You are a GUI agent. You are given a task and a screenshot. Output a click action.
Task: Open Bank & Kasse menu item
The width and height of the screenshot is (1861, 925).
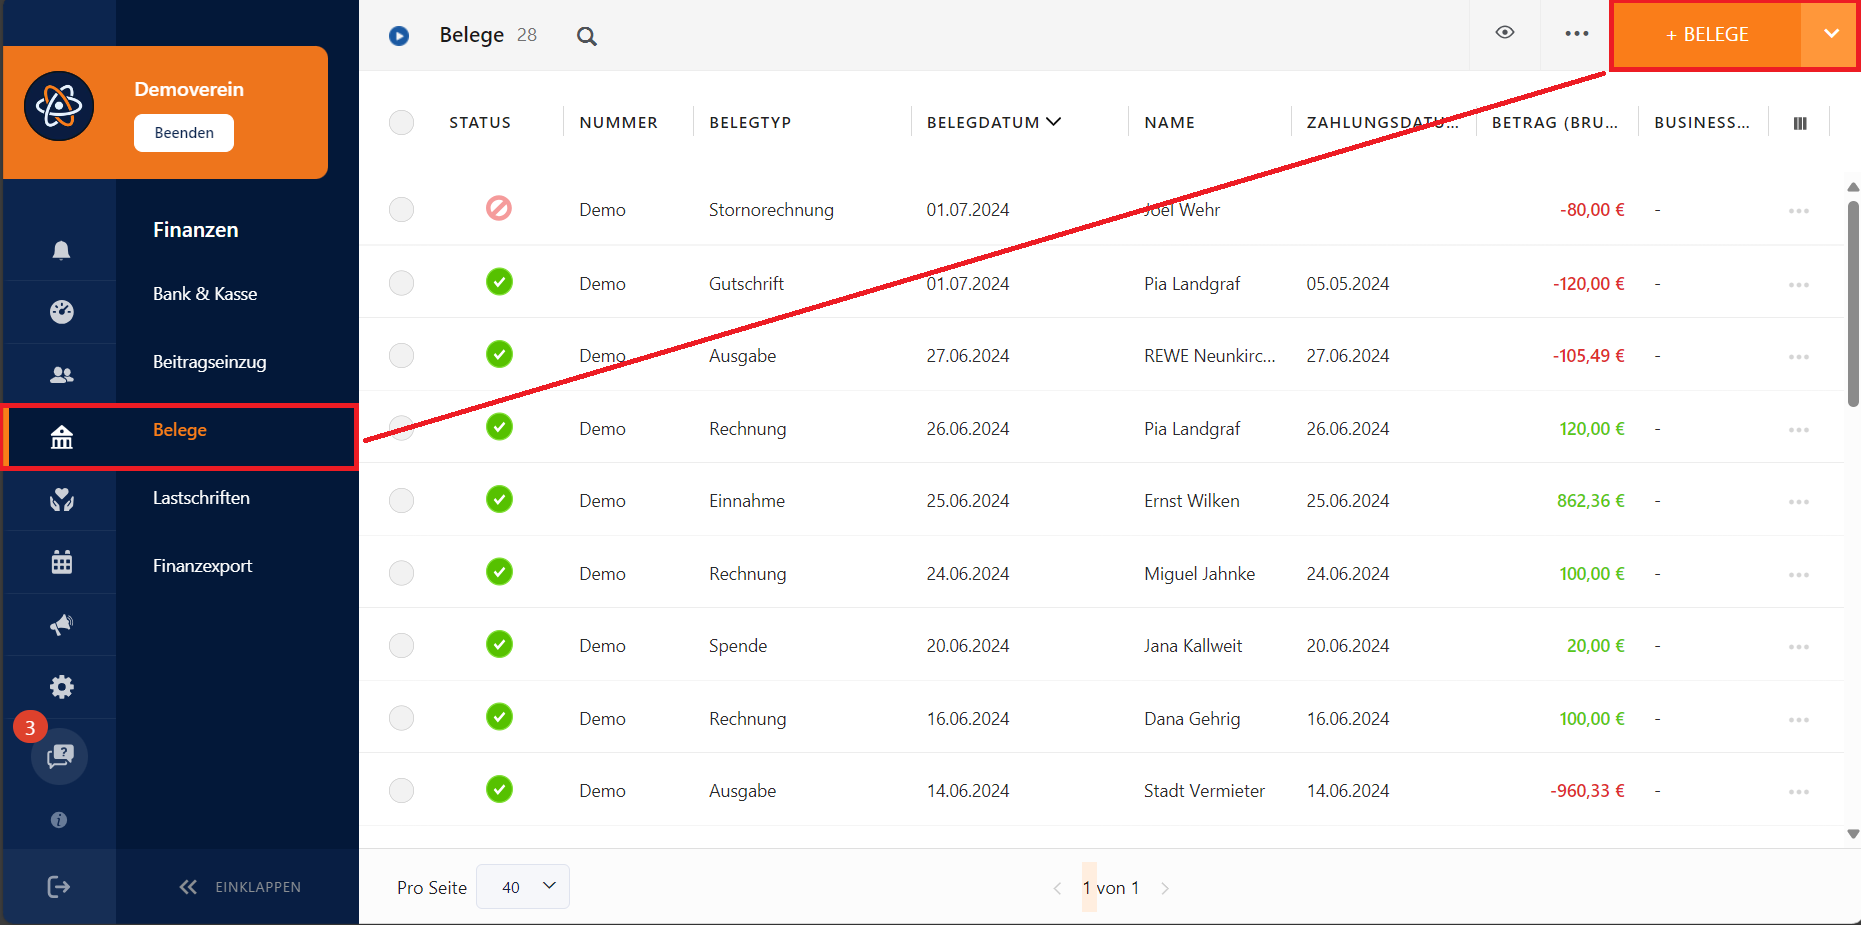point(205,294)
